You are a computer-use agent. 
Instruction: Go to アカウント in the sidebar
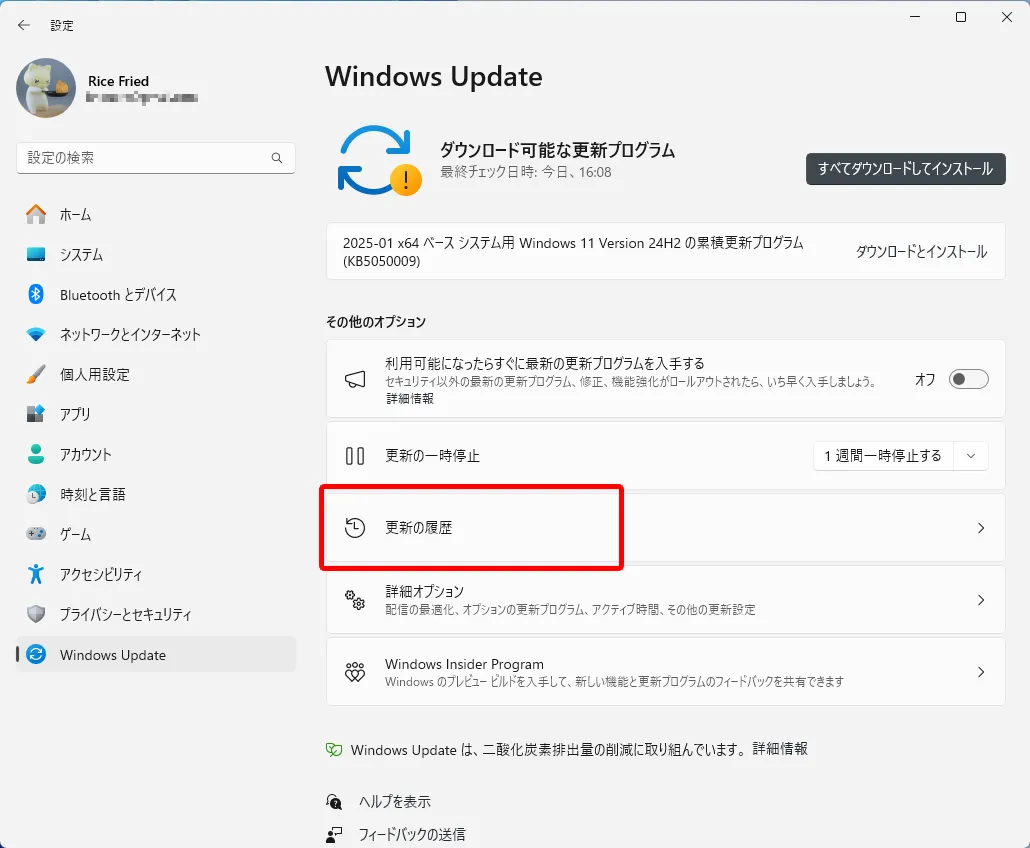pyautogui.click(x=156, y=454)
